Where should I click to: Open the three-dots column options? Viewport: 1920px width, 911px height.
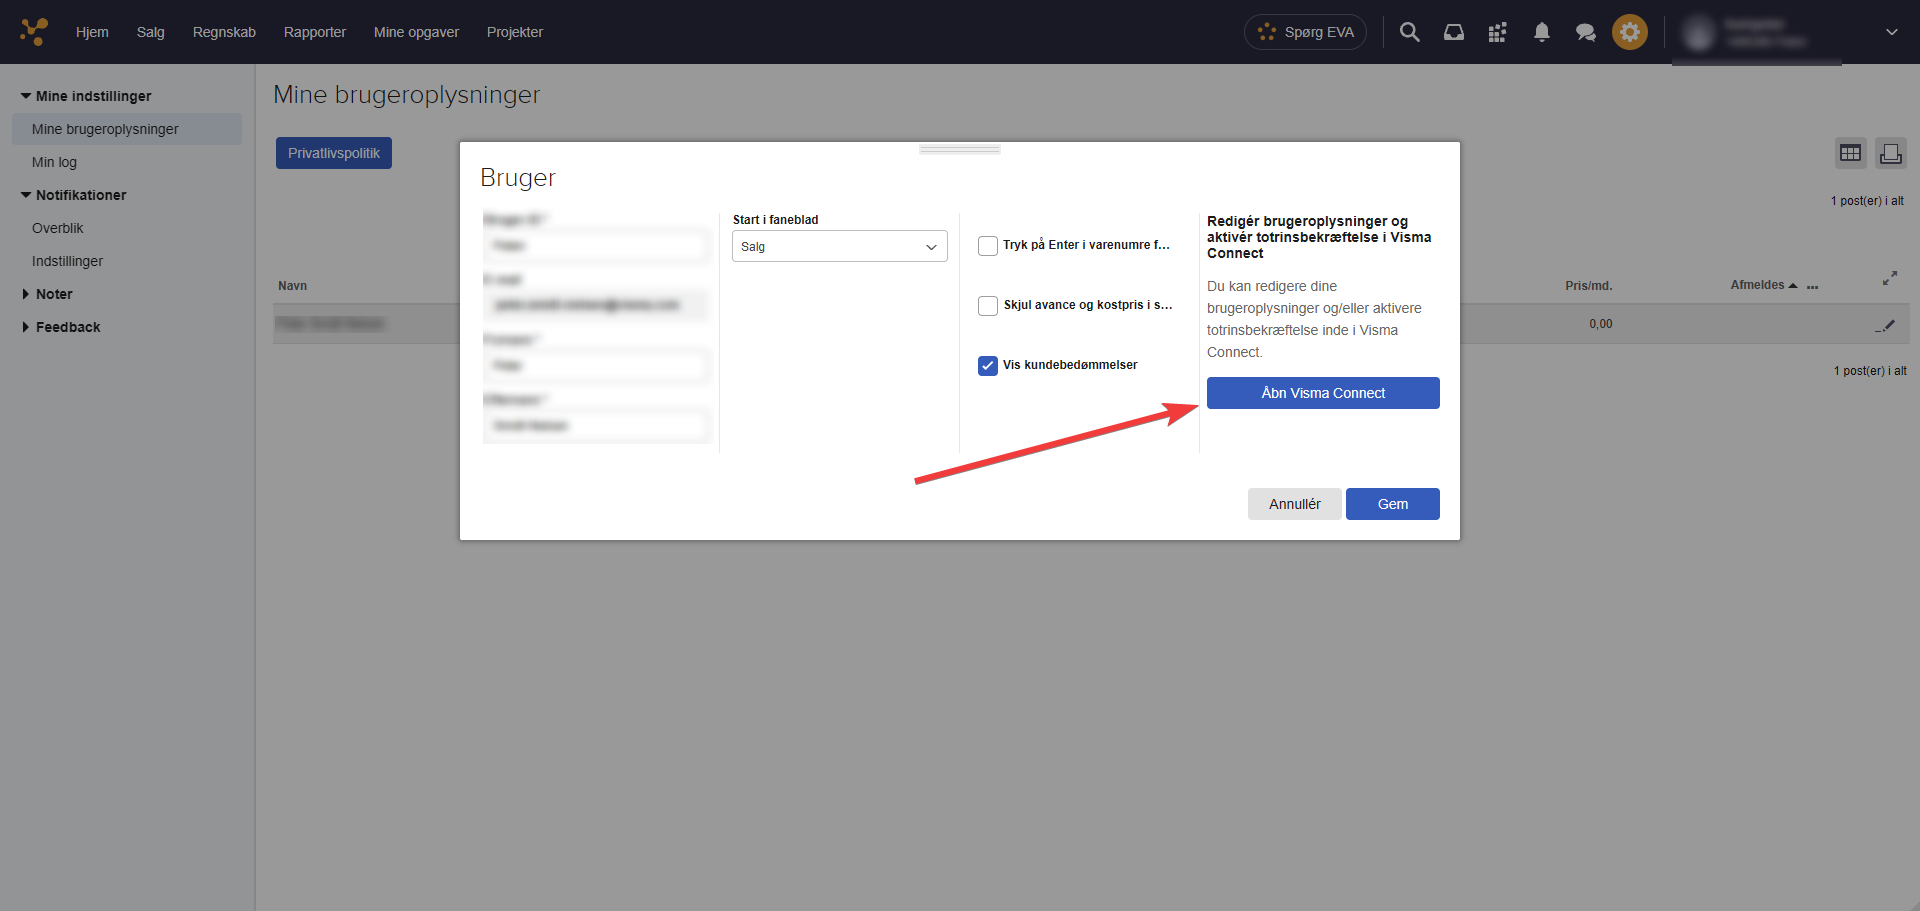point(1813,287)
